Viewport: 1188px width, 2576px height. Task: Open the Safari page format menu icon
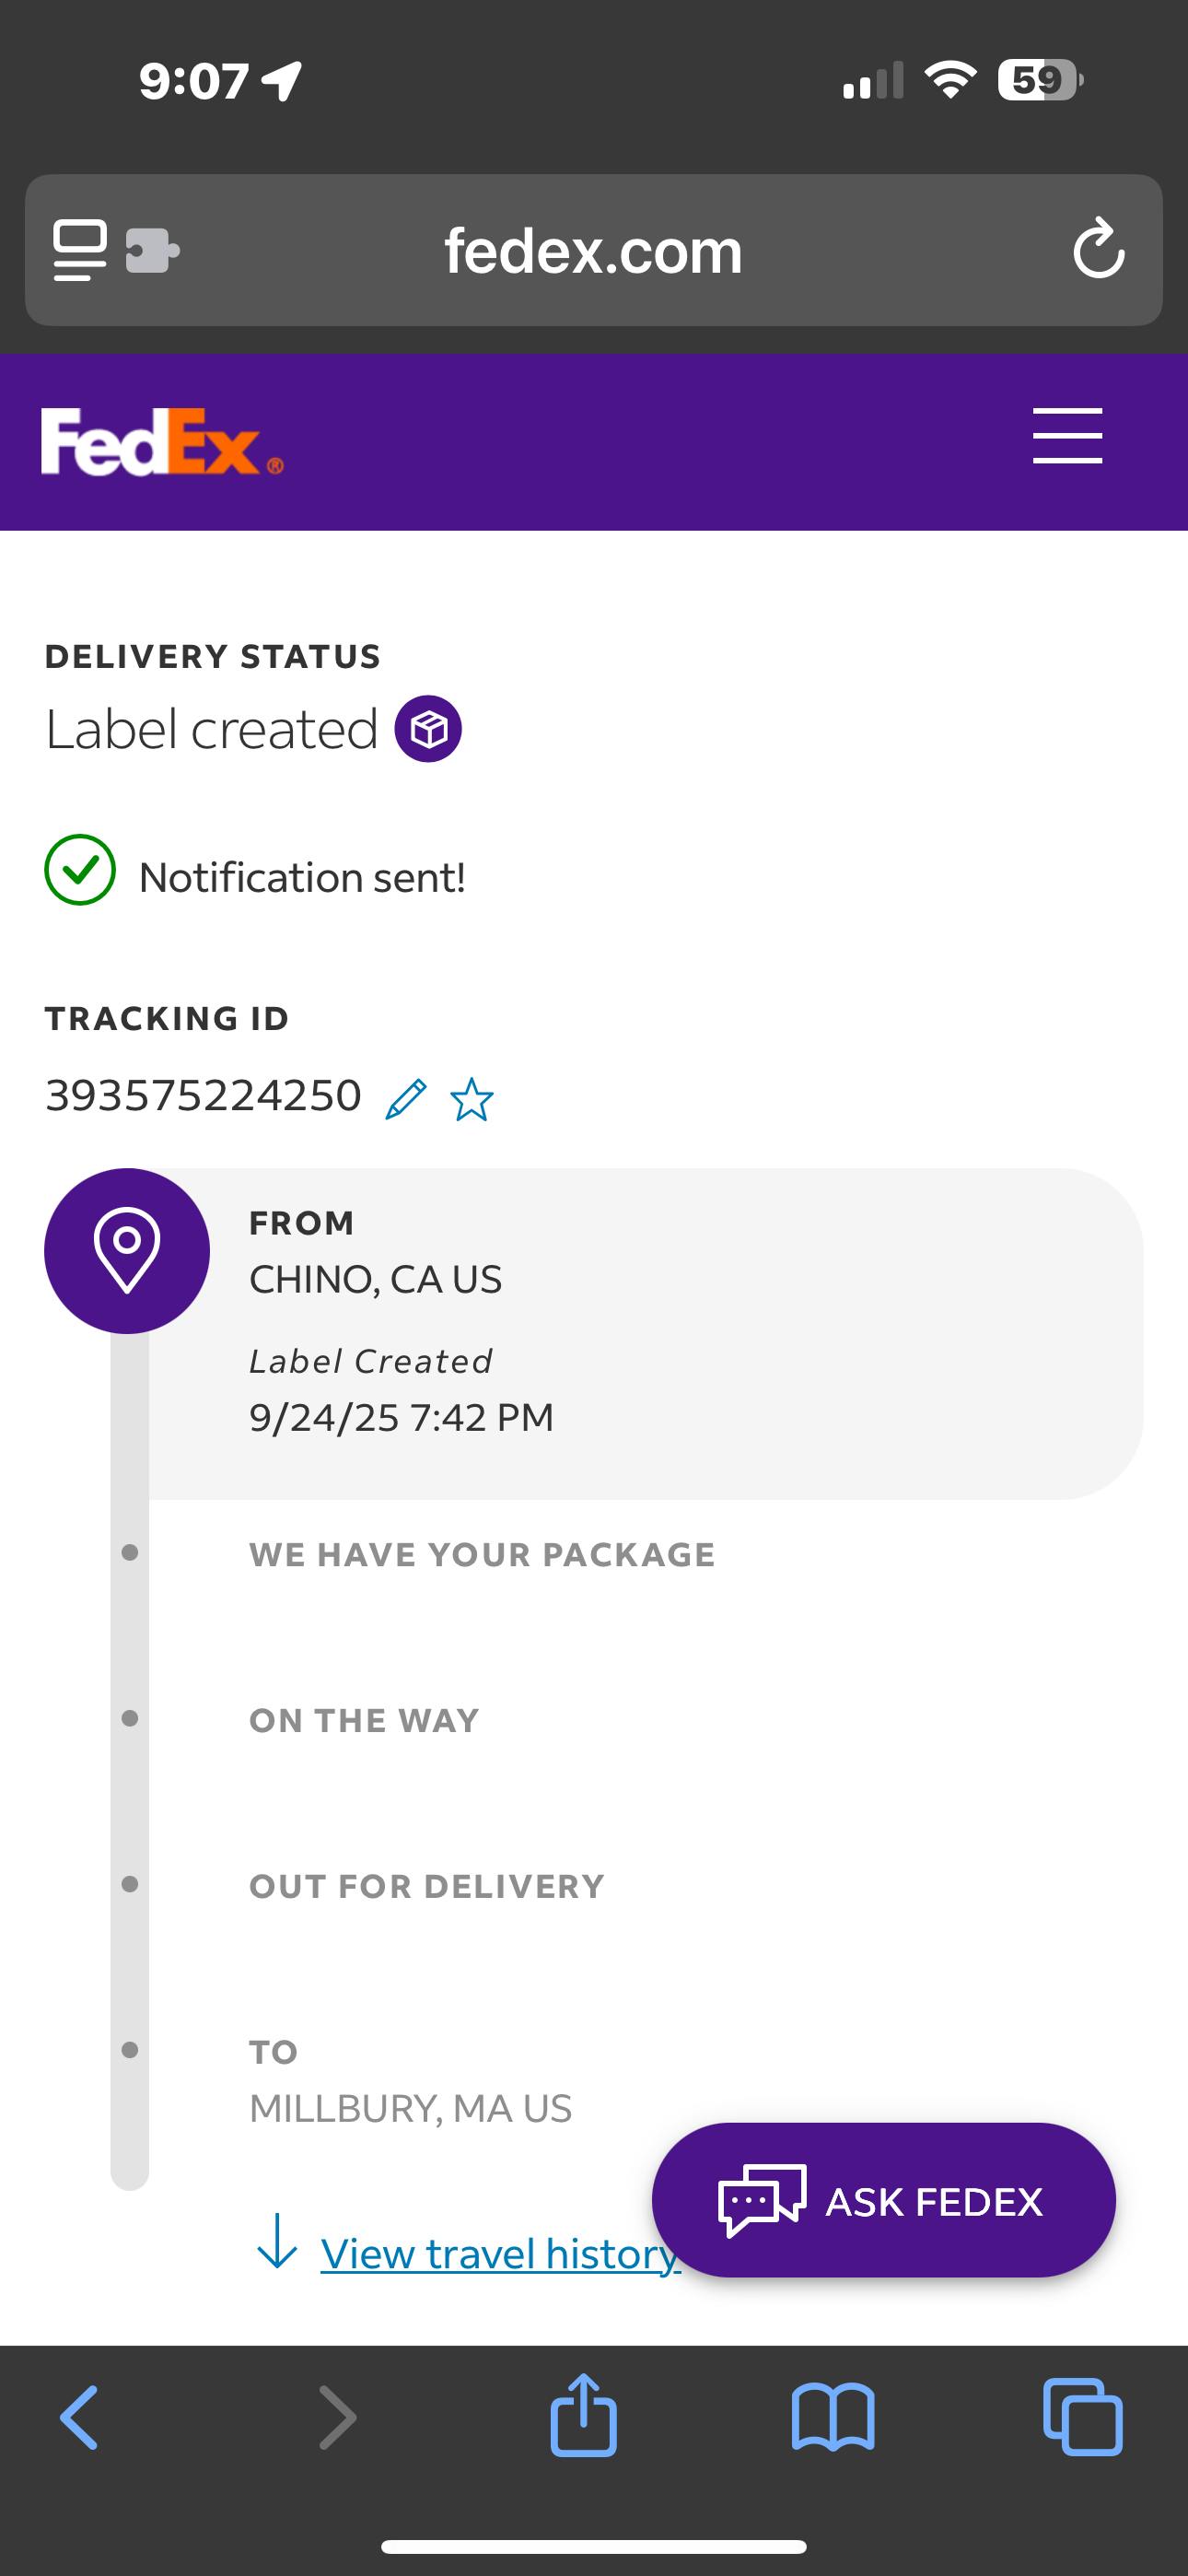80,250
